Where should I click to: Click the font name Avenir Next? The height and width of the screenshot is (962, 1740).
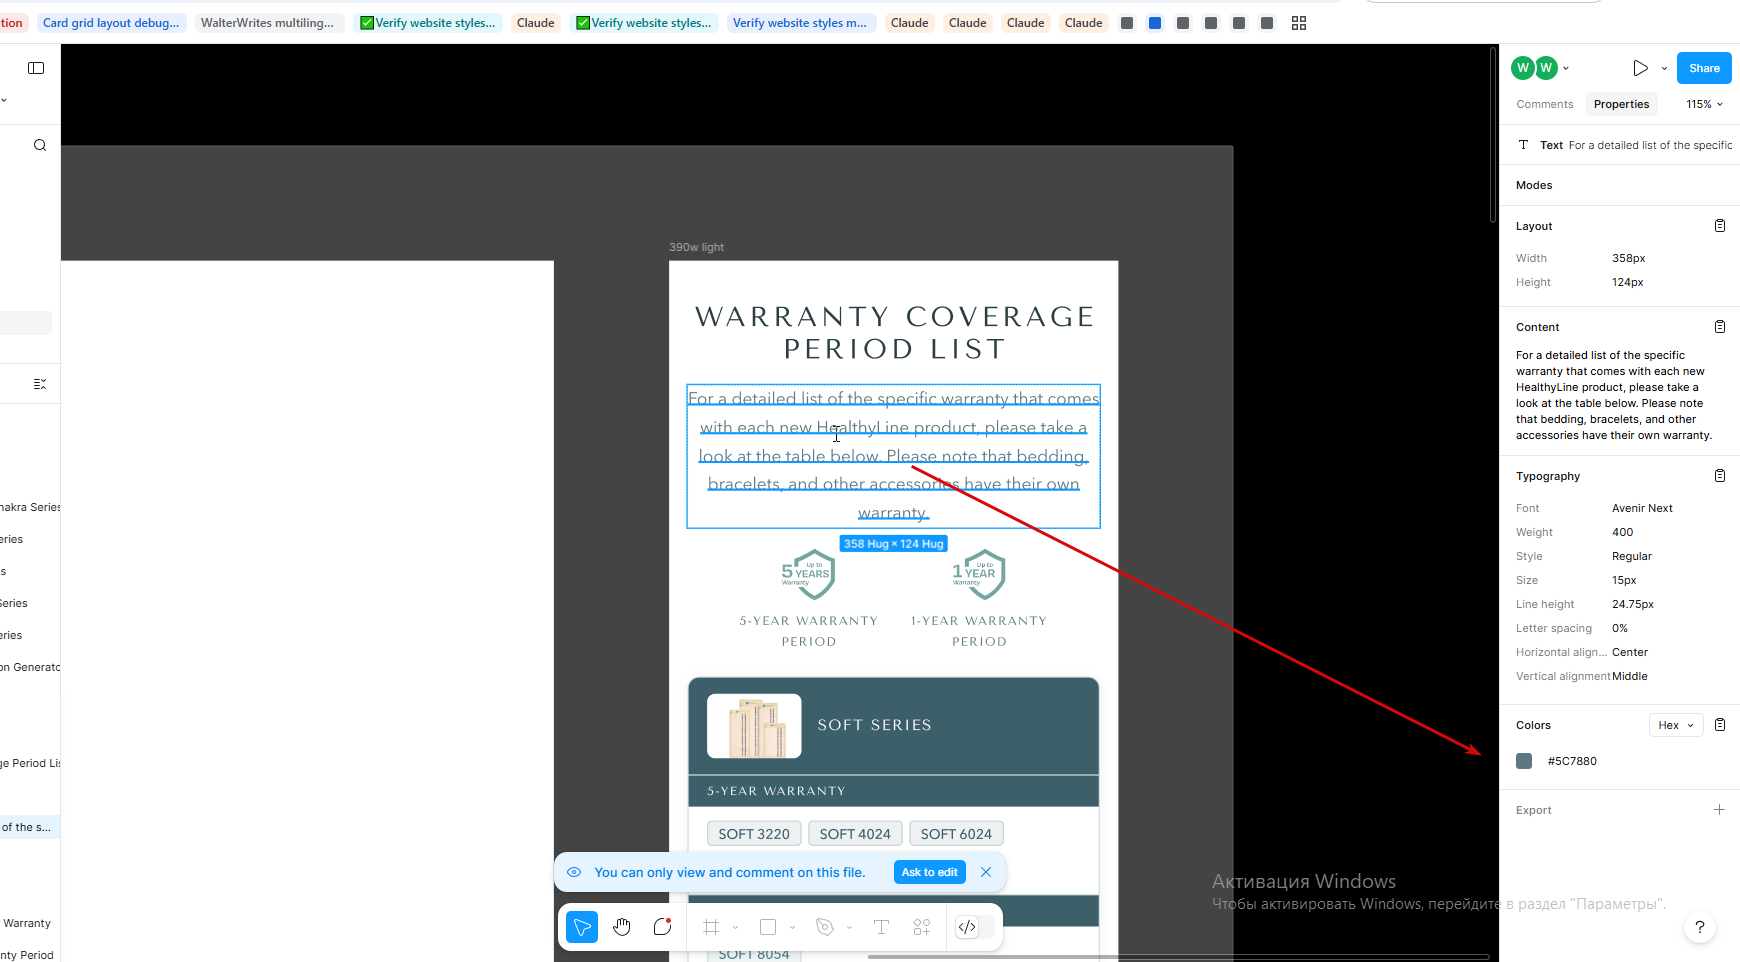pyautogui.click(x=1642, y=508)
